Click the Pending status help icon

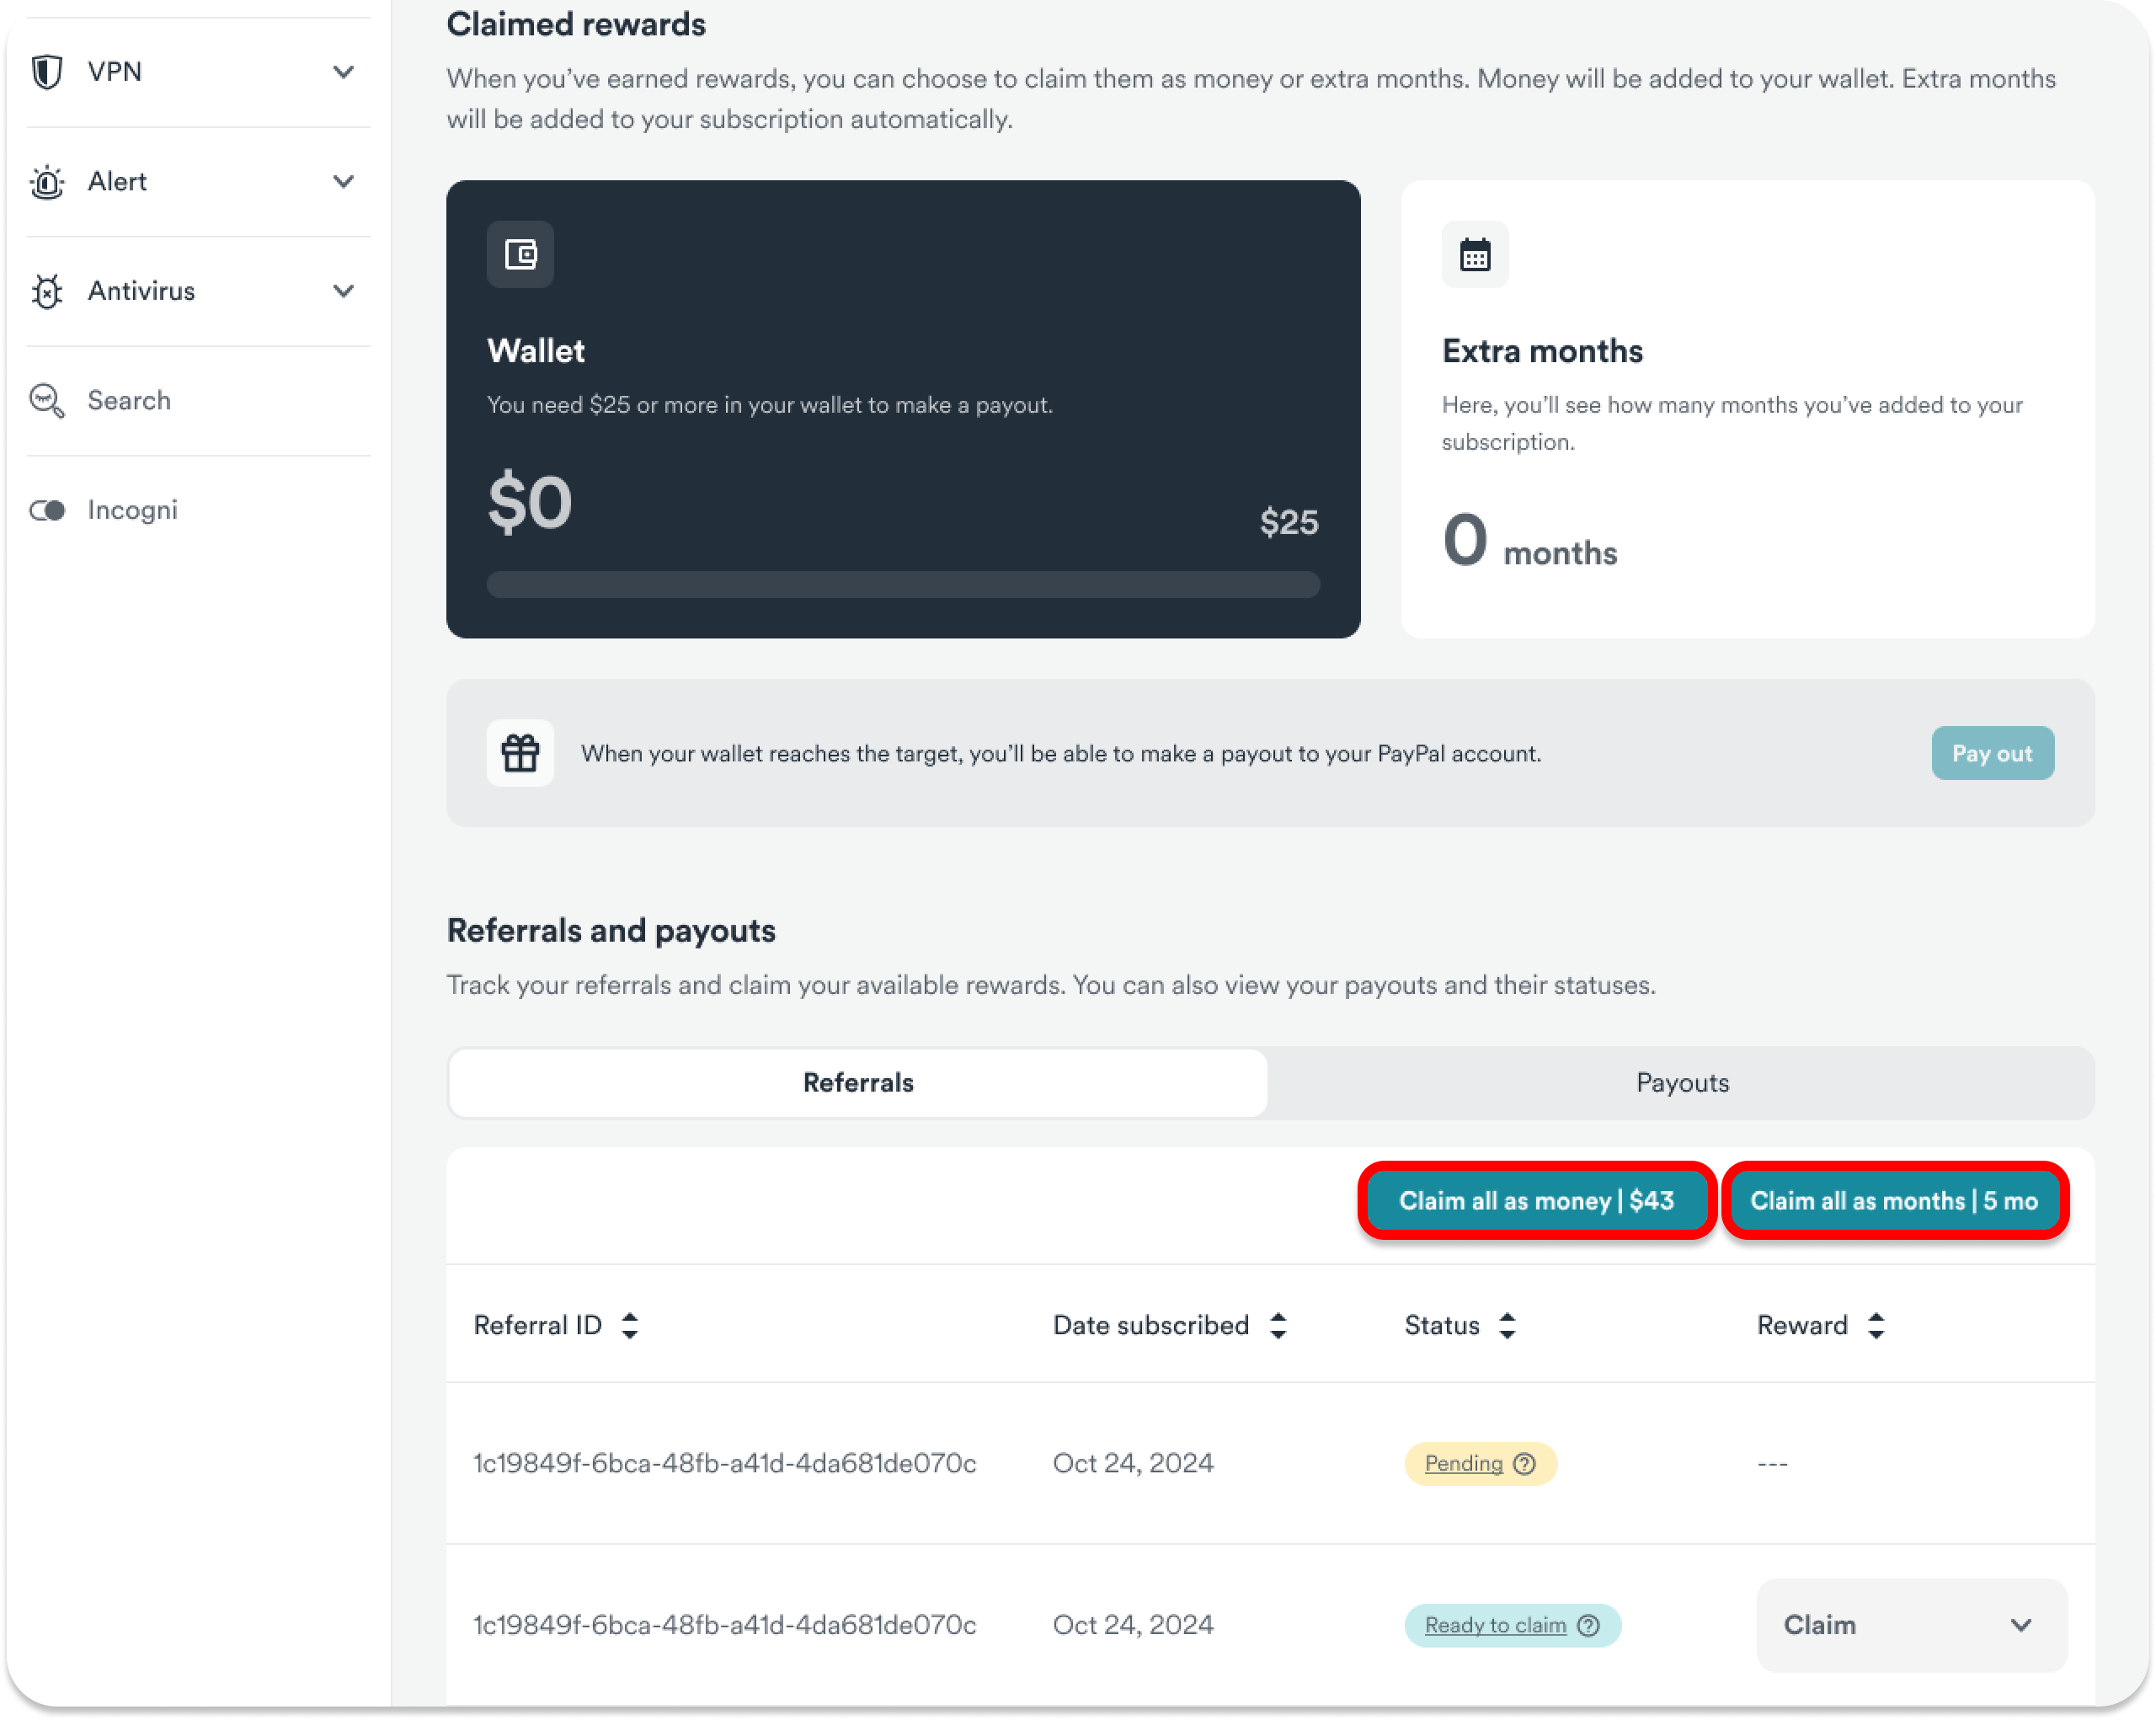tap(1524, 1464)
